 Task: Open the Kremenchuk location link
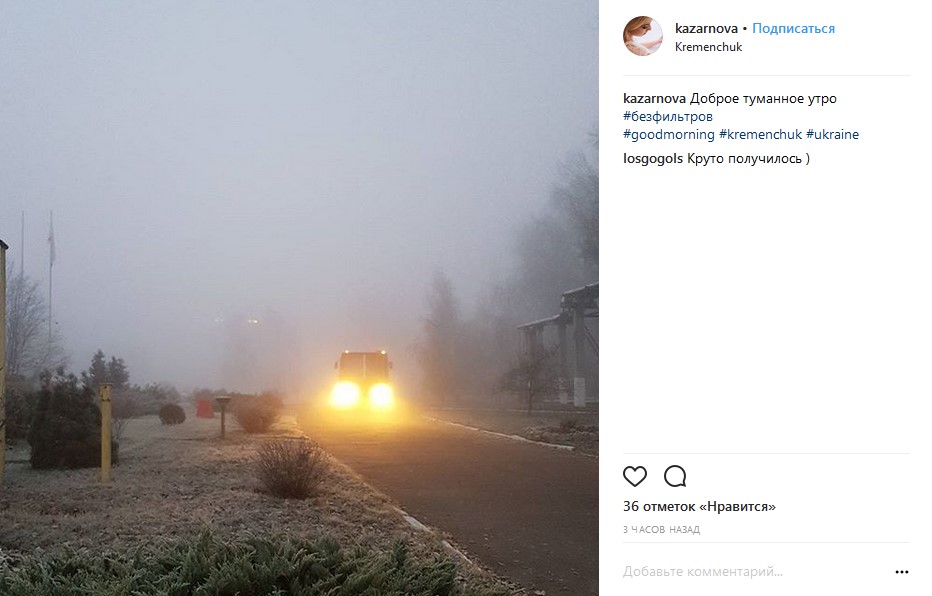coord(709,47)
